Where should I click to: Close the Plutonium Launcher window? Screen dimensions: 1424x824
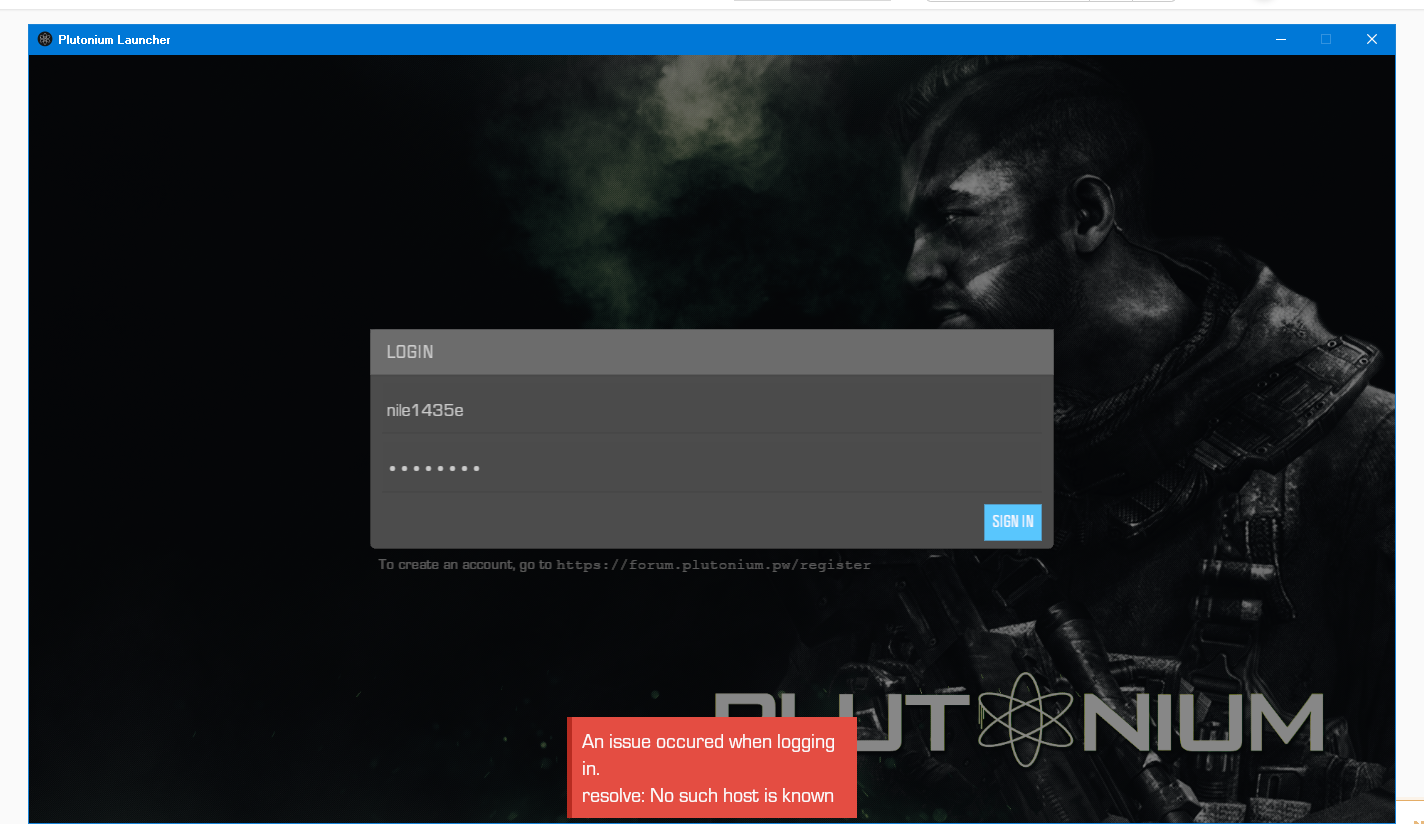[x=1371, y=39]
